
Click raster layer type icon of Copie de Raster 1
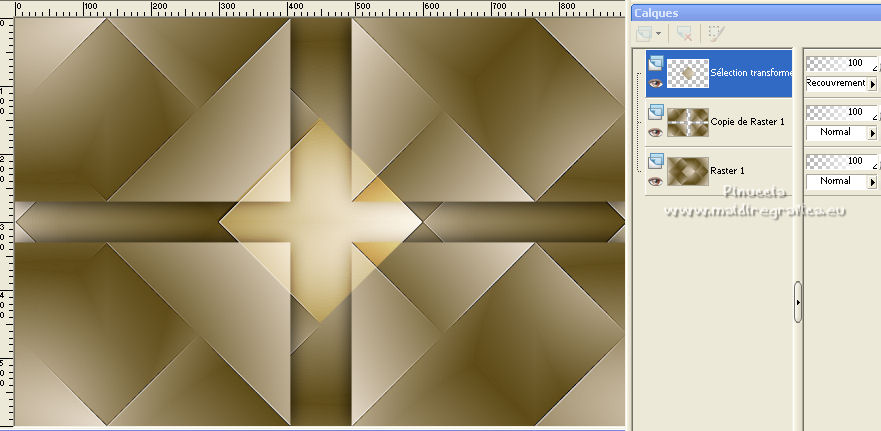[656, 112]
